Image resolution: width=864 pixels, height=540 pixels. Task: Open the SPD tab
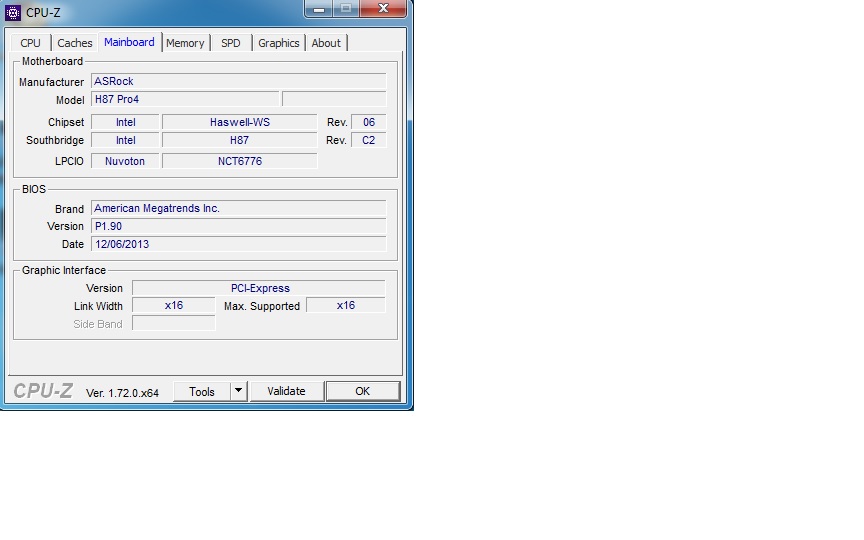tap(231, 43)
